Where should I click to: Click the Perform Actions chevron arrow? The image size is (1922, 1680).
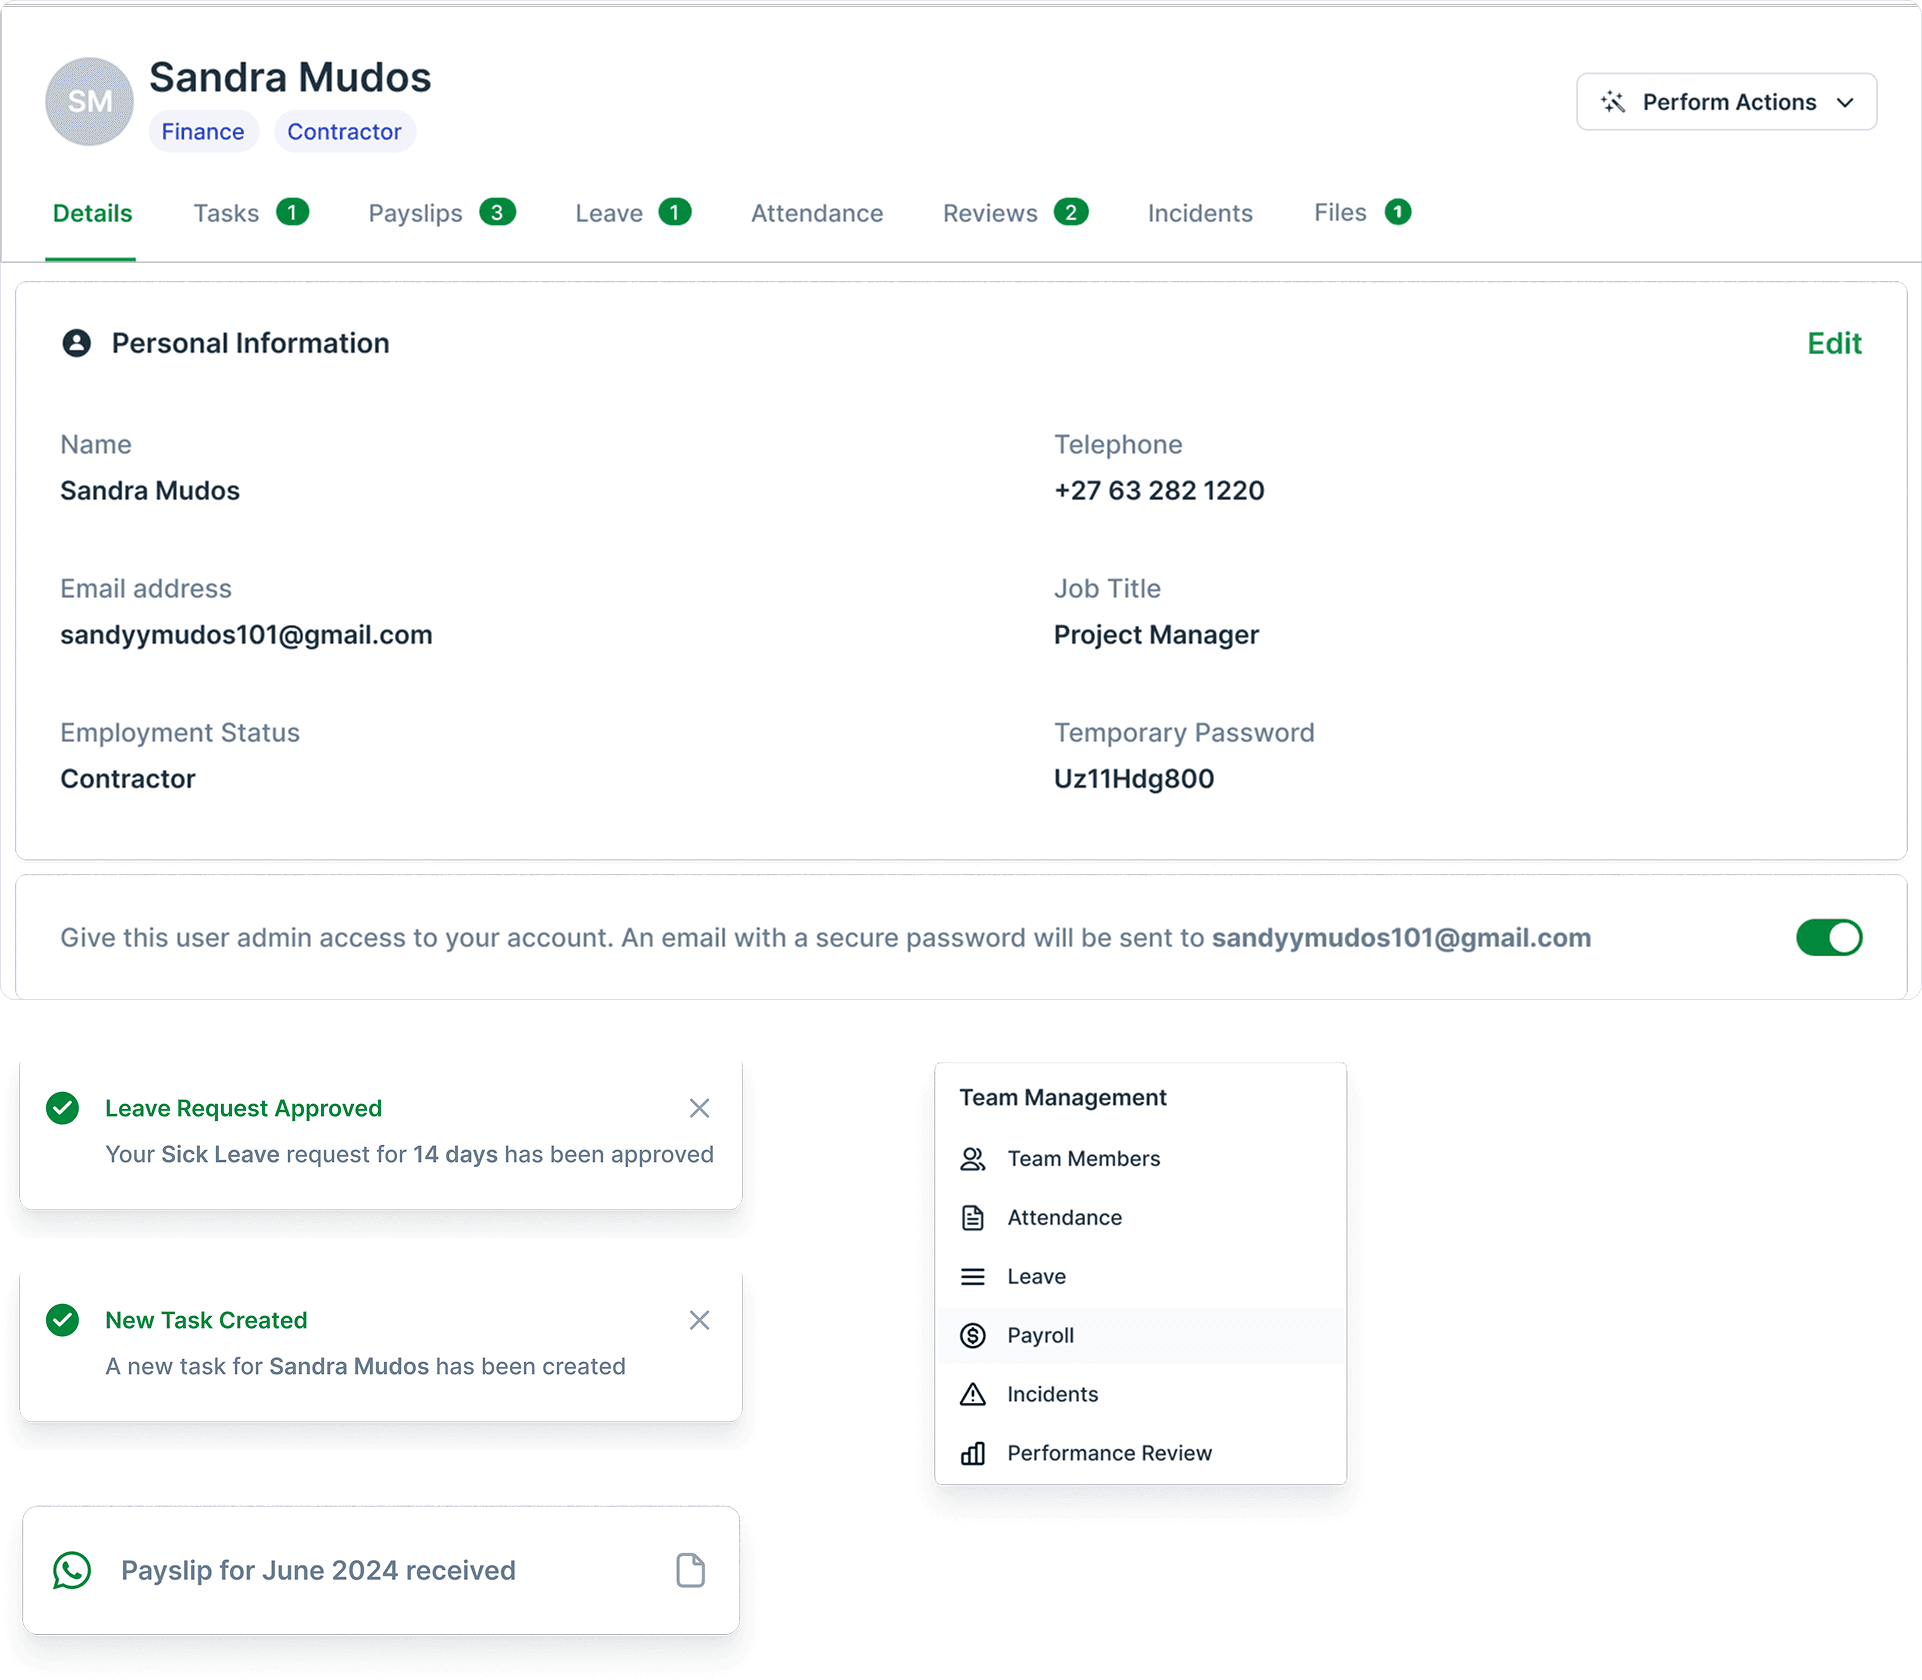coord(1845,102)
